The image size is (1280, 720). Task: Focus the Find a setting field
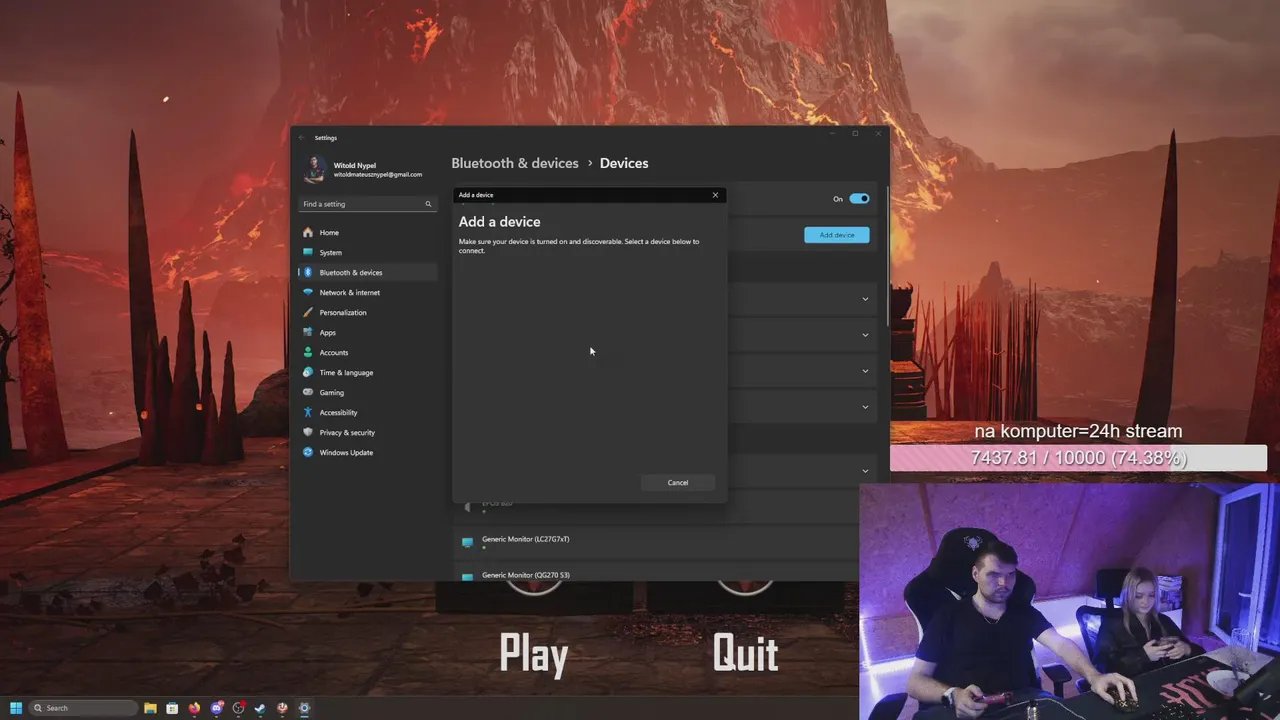point(367,204)
